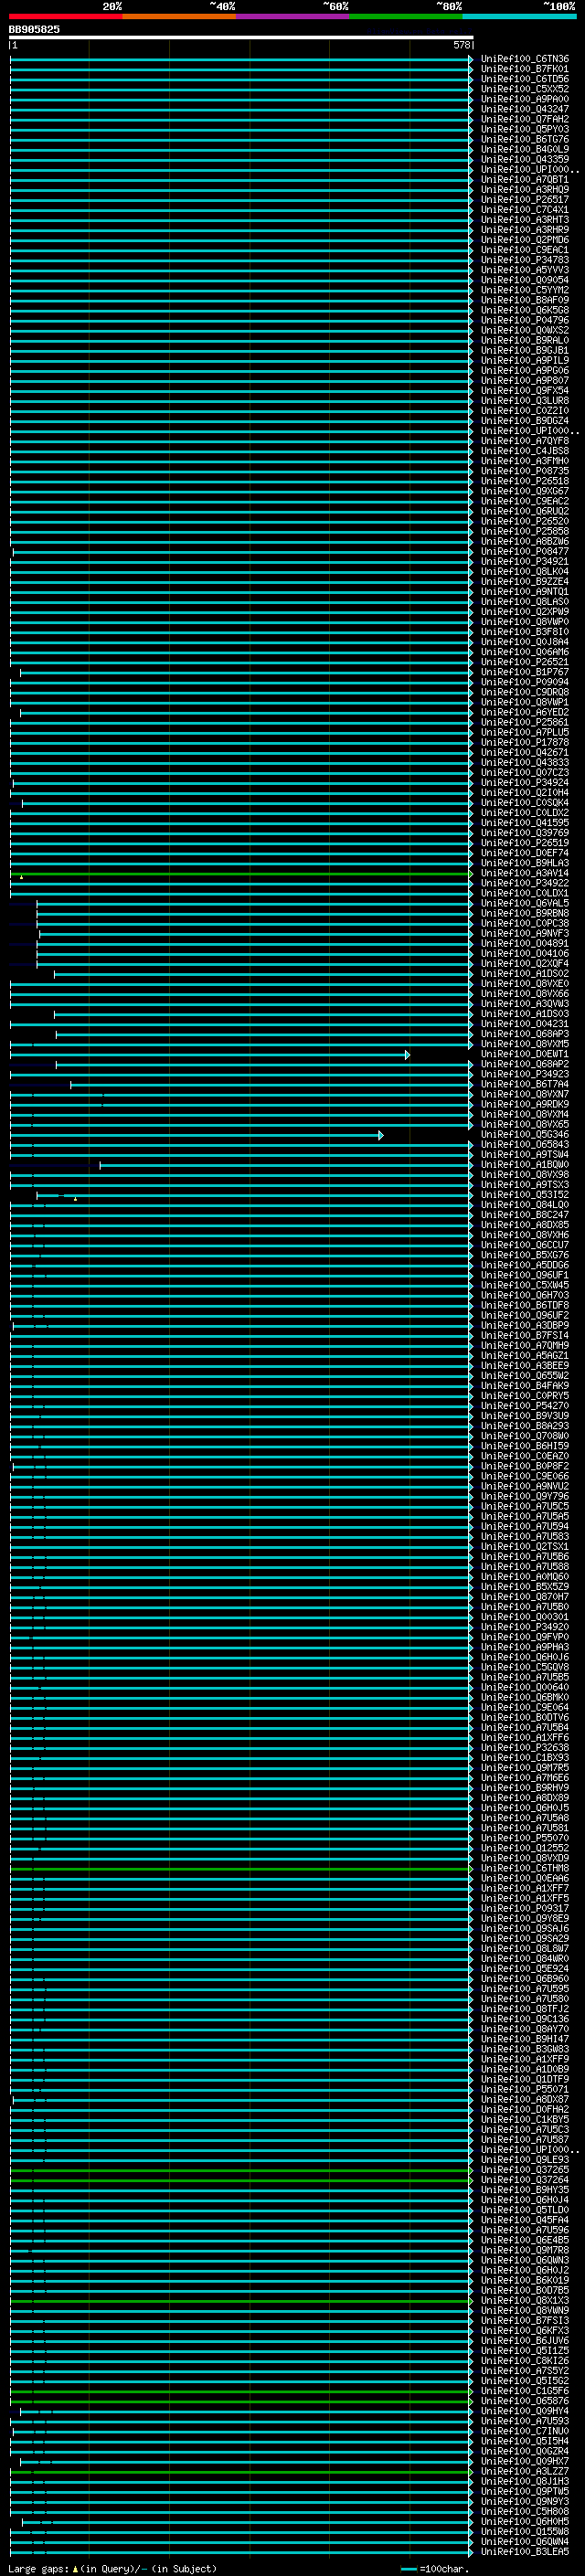Click hit label UniRef100_B7FSI3
This screenshot has height=2576, width=585.
525,2320
